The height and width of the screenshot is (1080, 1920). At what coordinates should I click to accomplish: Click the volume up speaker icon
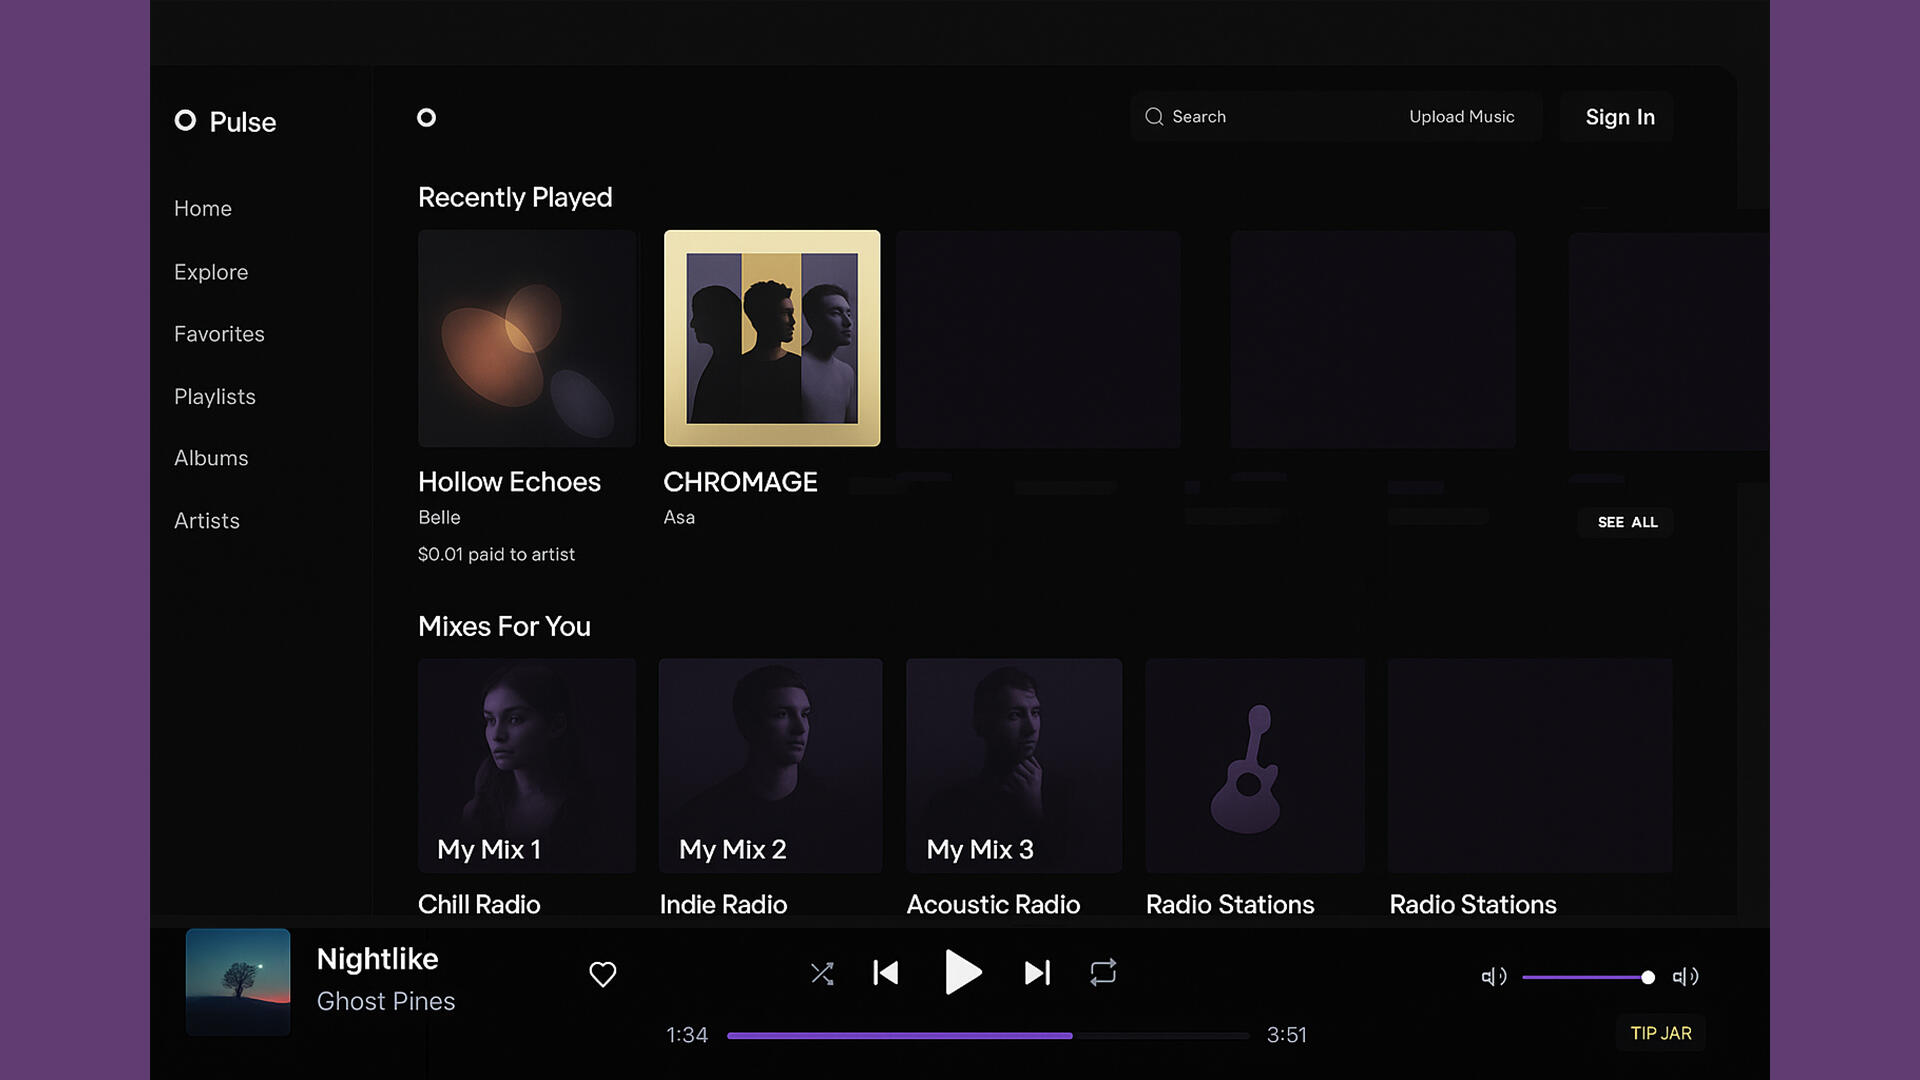(1685, 977)
